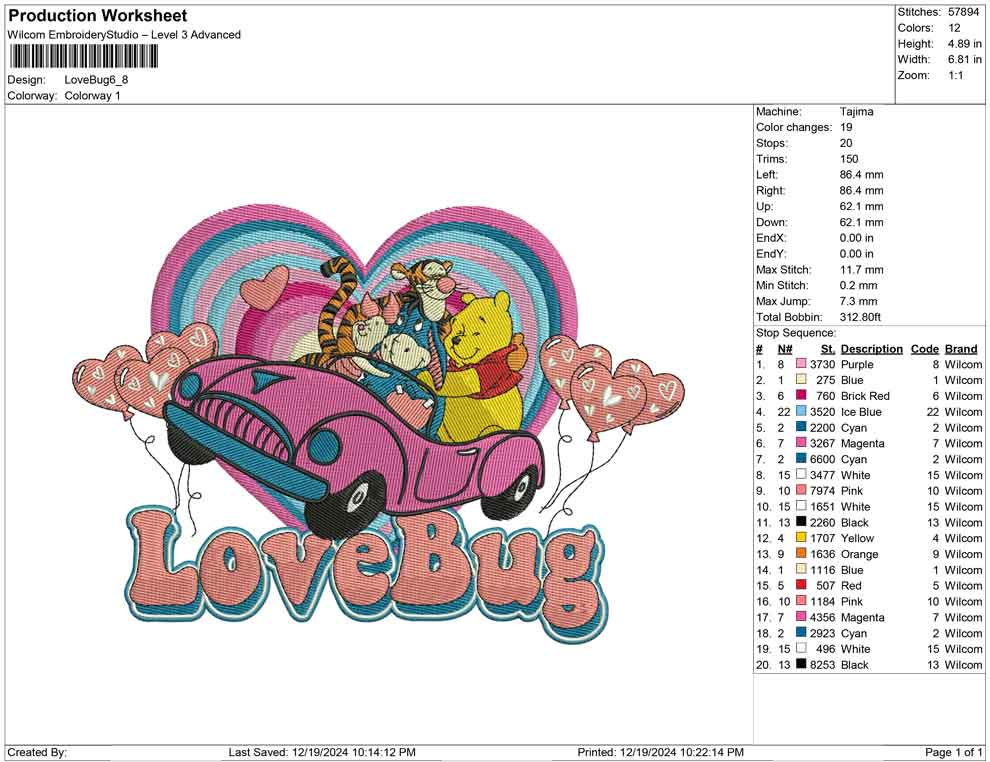This screenshot has height=762, width=990.
Task: Select the Color changes value 19
Action: pos(846,127)
